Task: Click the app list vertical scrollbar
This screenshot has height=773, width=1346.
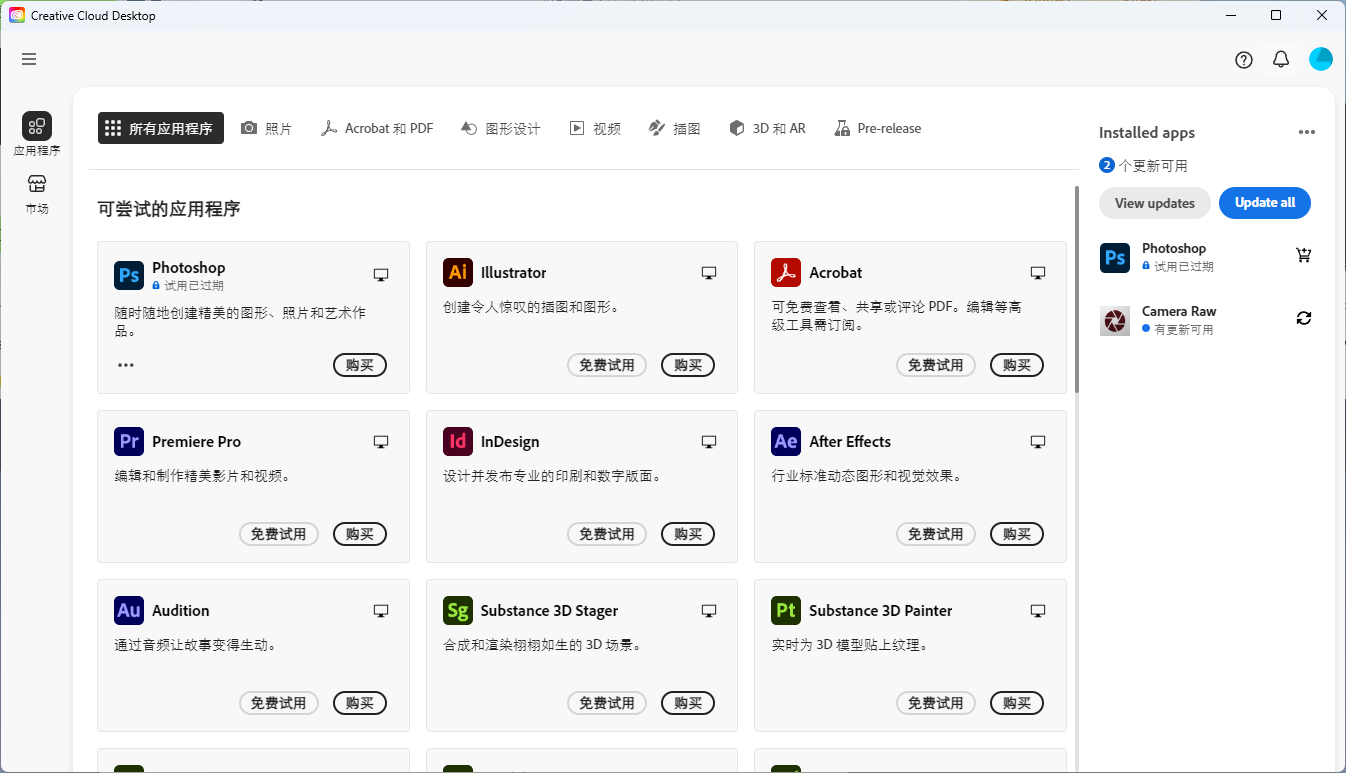Action: coord(1077,289)
